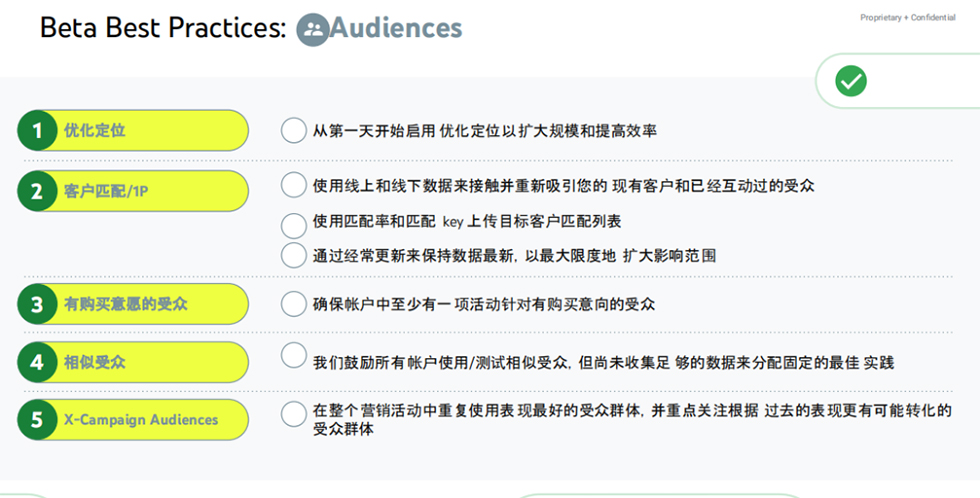
Task: Select the 优化定位 yellow label
Action: (150, 131)
